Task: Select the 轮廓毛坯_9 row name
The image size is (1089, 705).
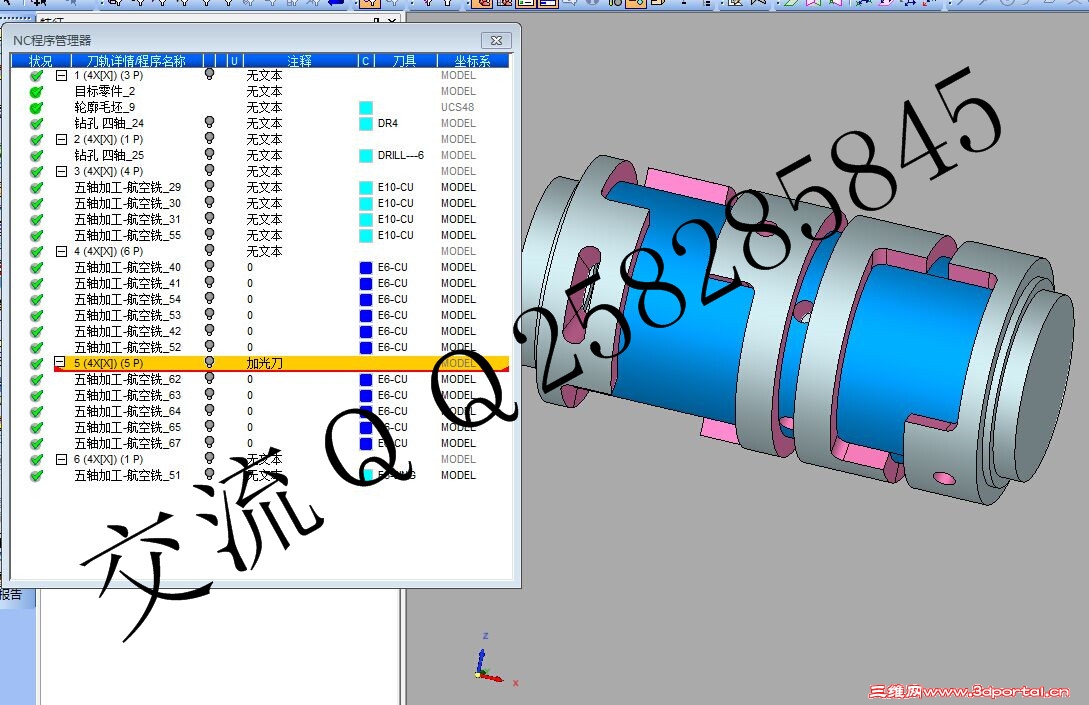Action: [105, 108]
